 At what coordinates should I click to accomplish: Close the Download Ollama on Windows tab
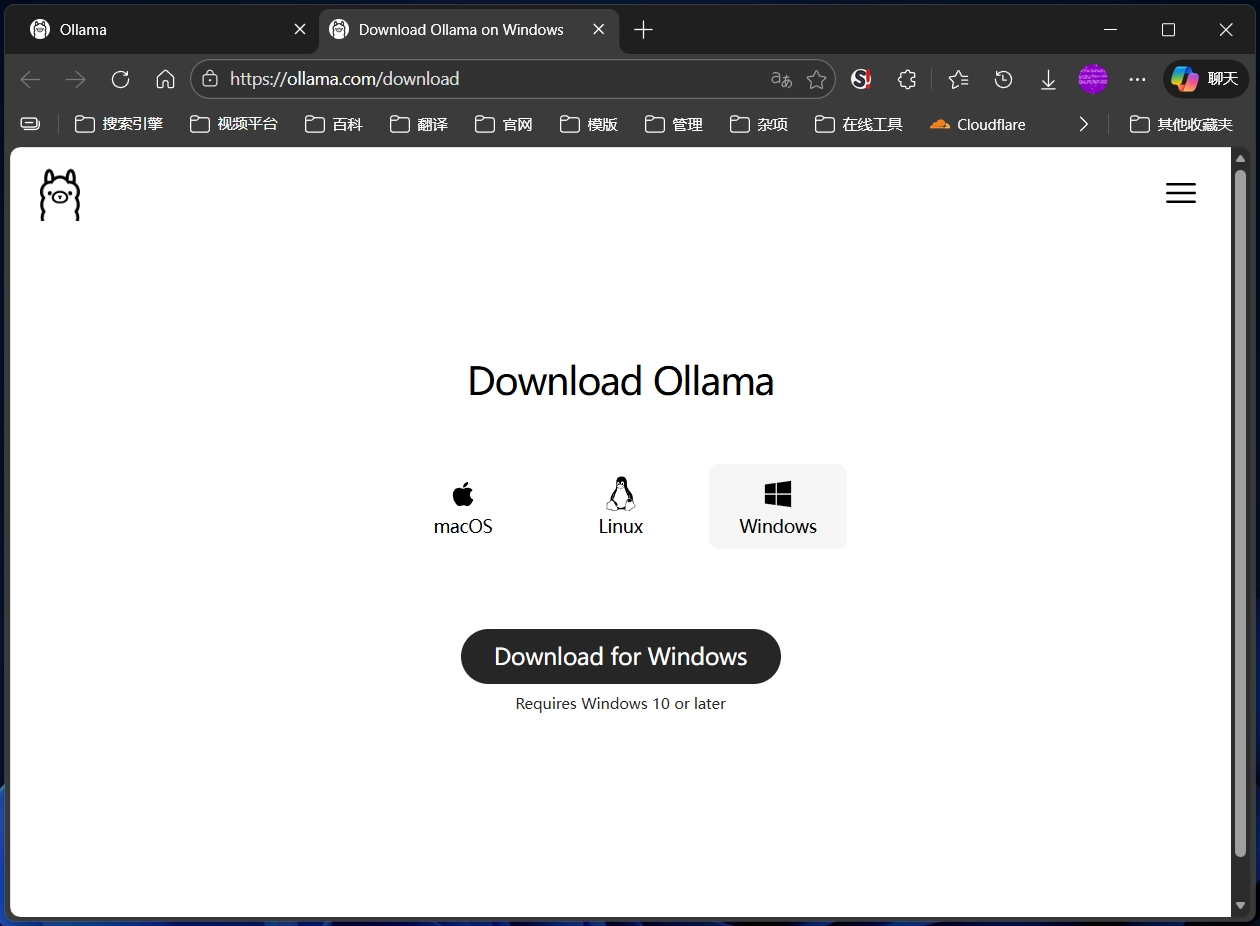(x=599, y=30)
